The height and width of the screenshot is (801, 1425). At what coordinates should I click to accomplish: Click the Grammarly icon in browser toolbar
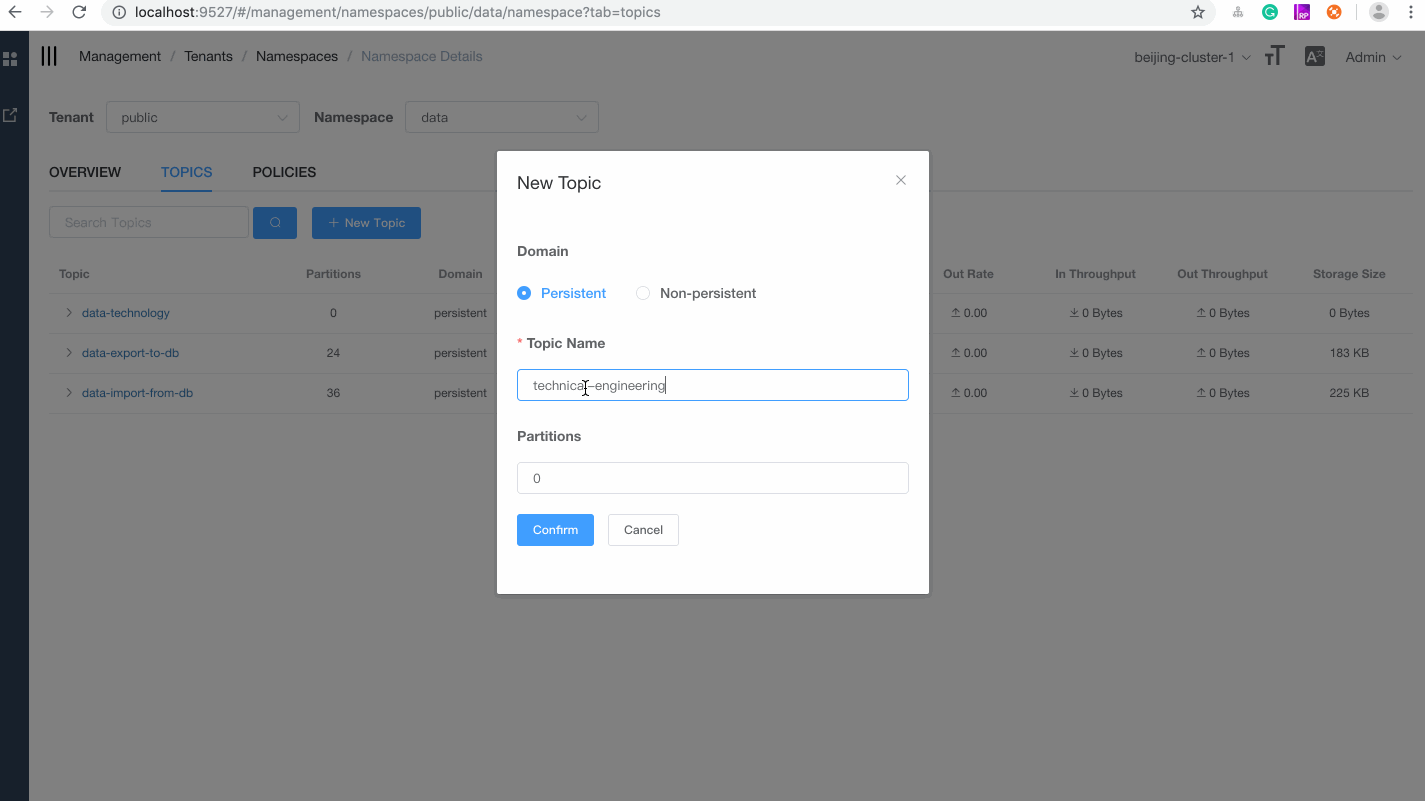1270,12
